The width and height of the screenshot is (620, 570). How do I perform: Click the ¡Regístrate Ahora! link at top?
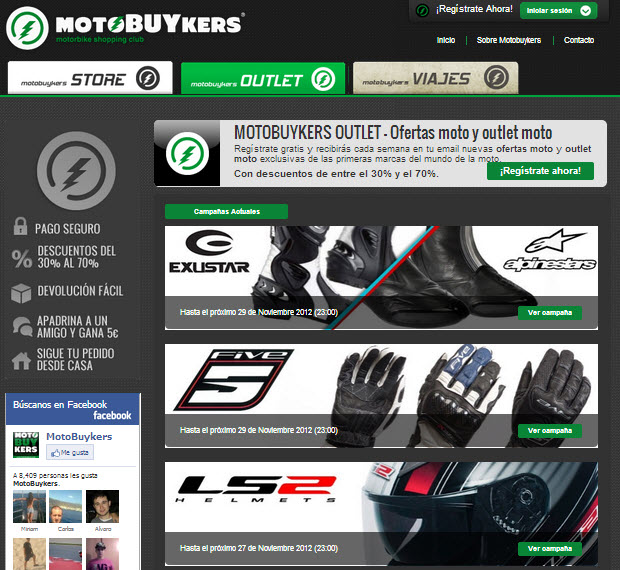point(474,9)
